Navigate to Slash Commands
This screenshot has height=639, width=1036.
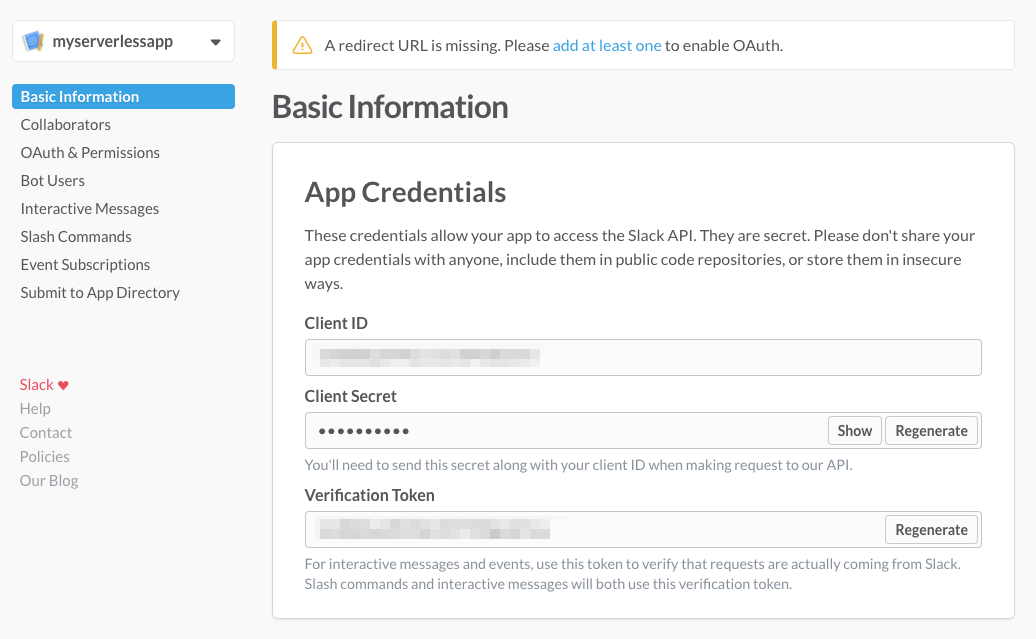click(x=76, y=237)
